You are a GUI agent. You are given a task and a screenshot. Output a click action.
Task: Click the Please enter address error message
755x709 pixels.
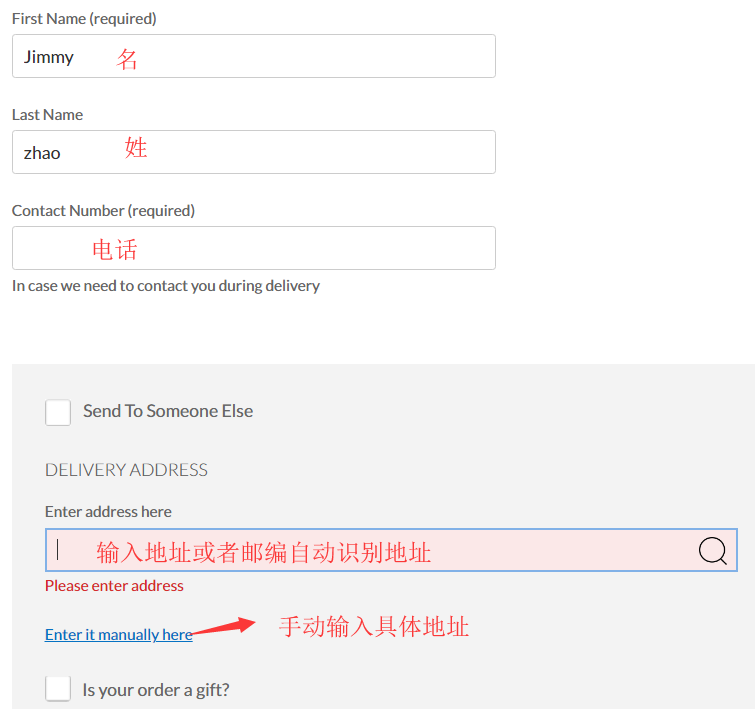point(114,585)
